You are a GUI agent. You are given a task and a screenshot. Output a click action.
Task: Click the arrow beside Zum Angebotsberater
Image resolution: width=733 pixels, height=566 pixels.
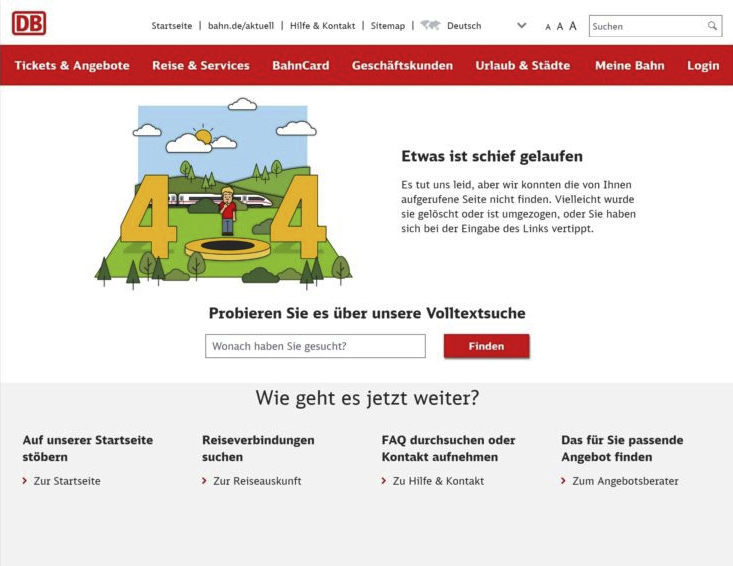(x=563, y=480)
